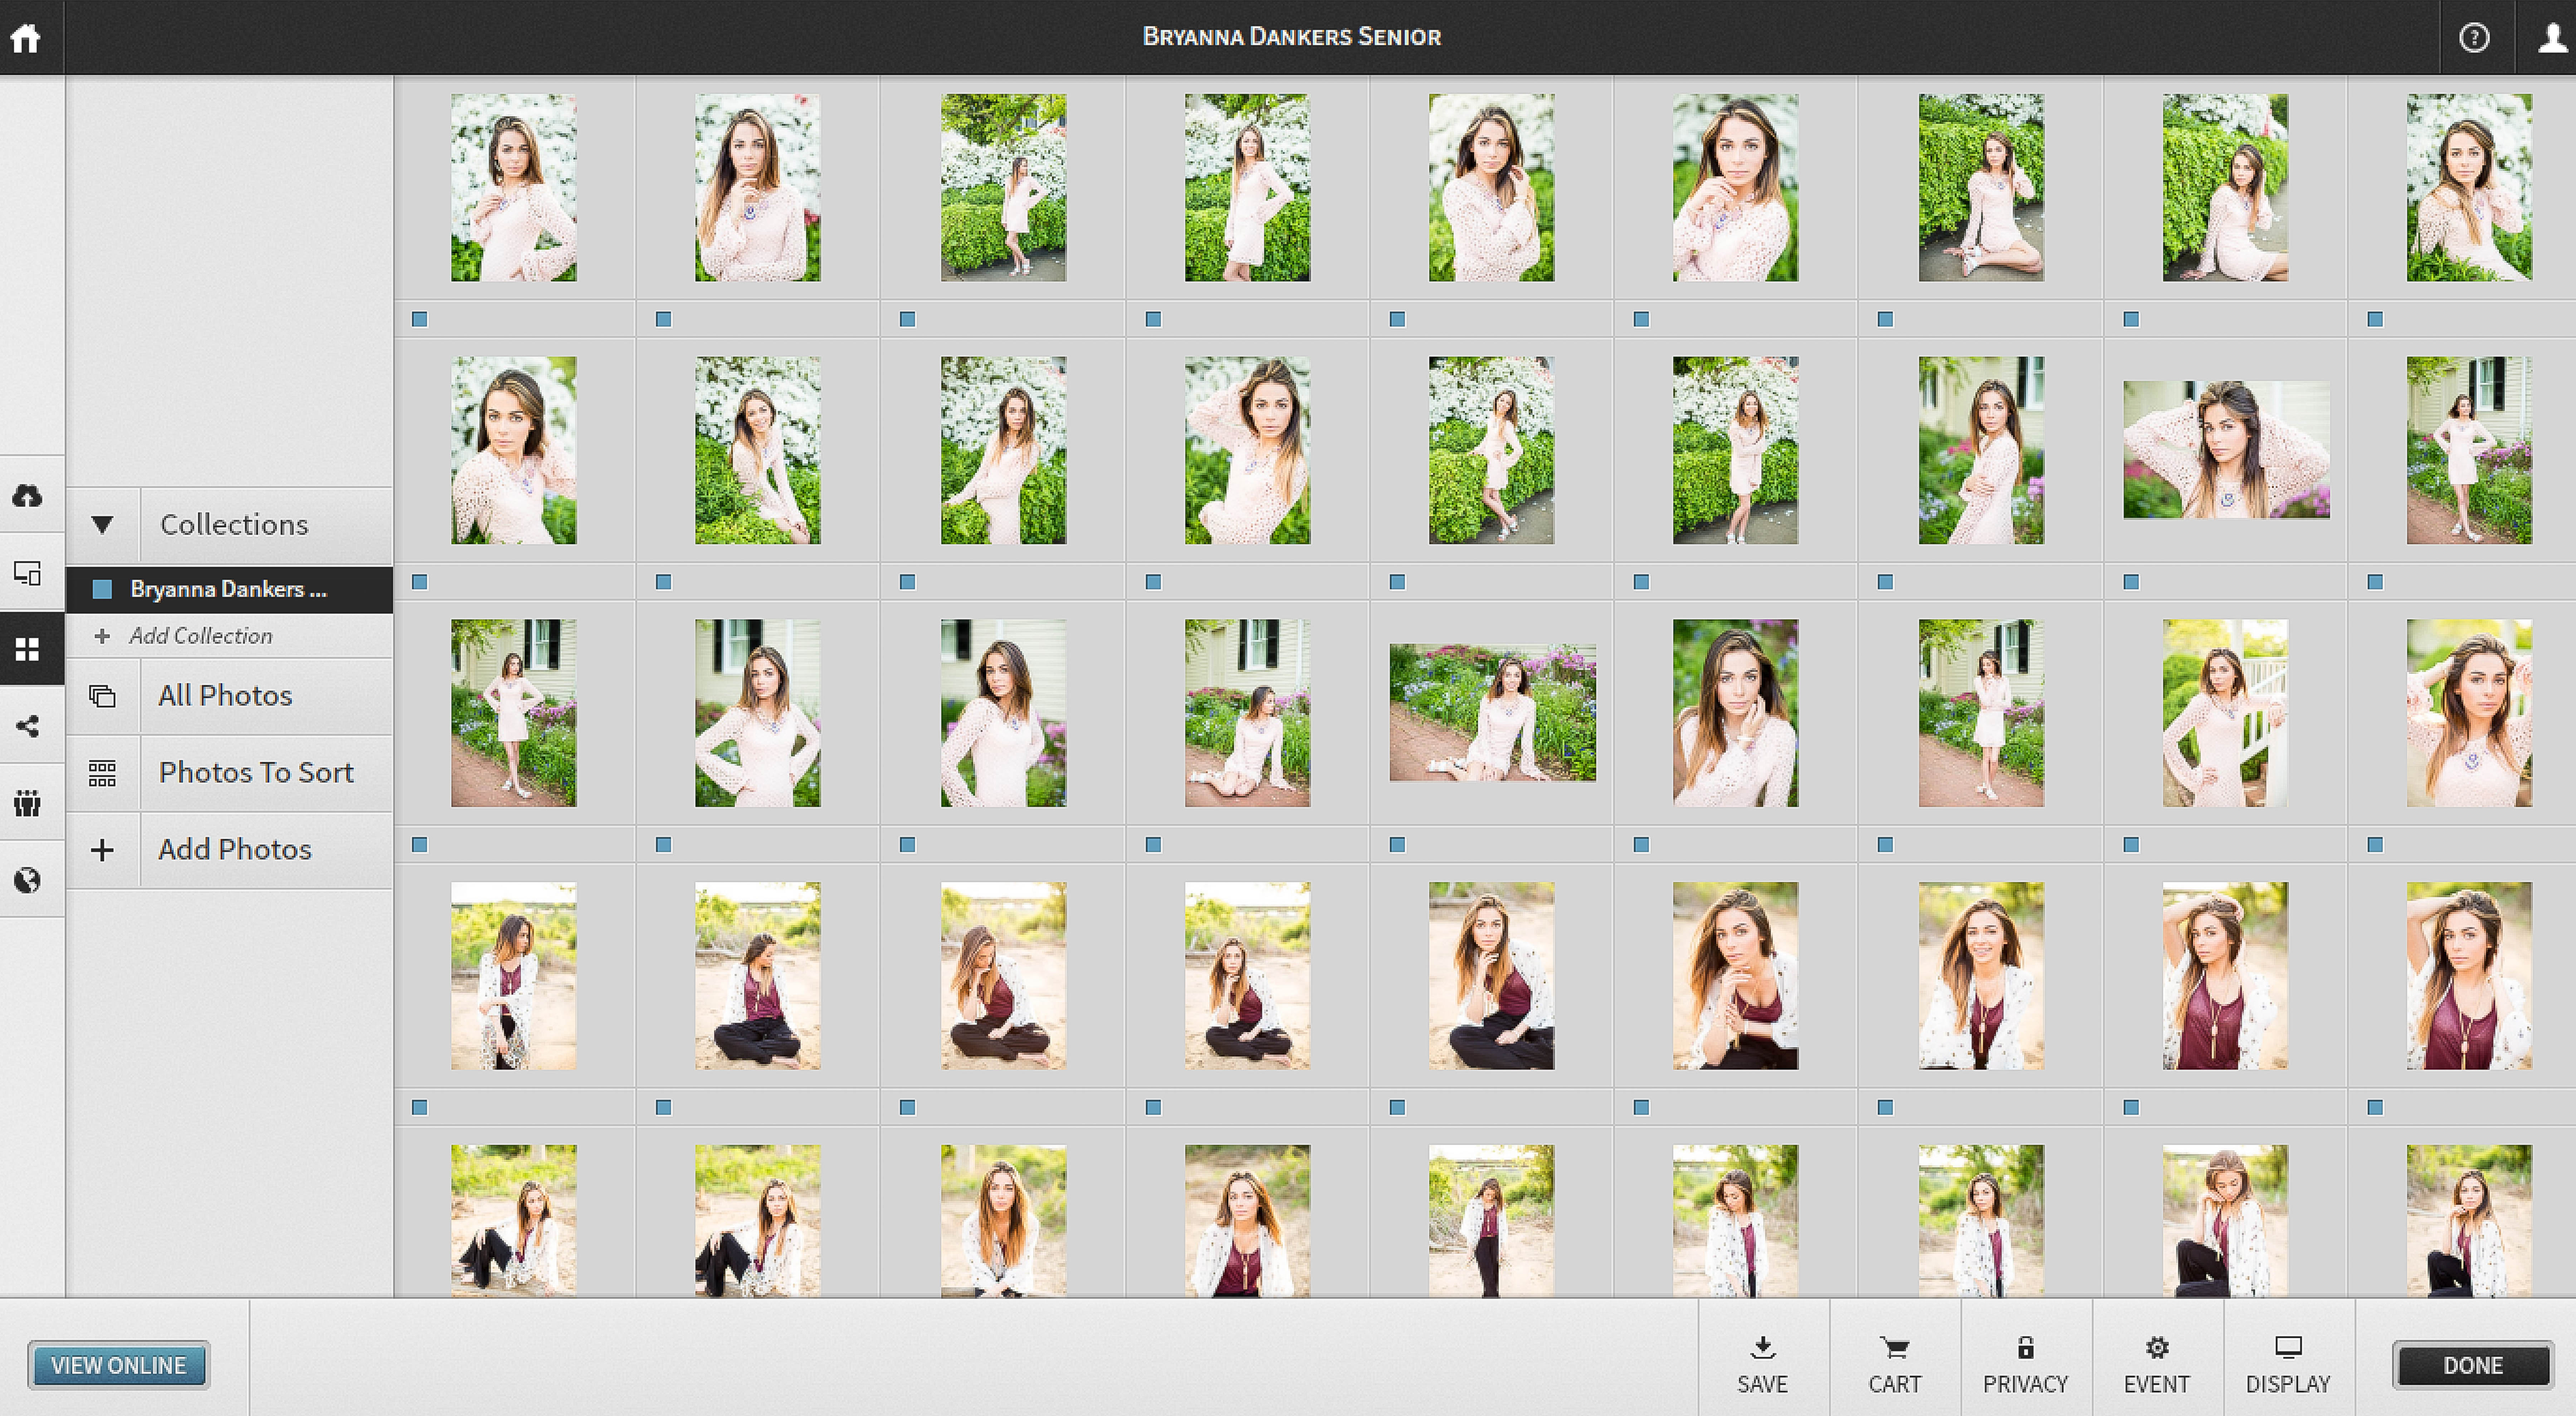Open the help question mark icon
Screen dimensions: 2576x1416
tap(2474, 38)
